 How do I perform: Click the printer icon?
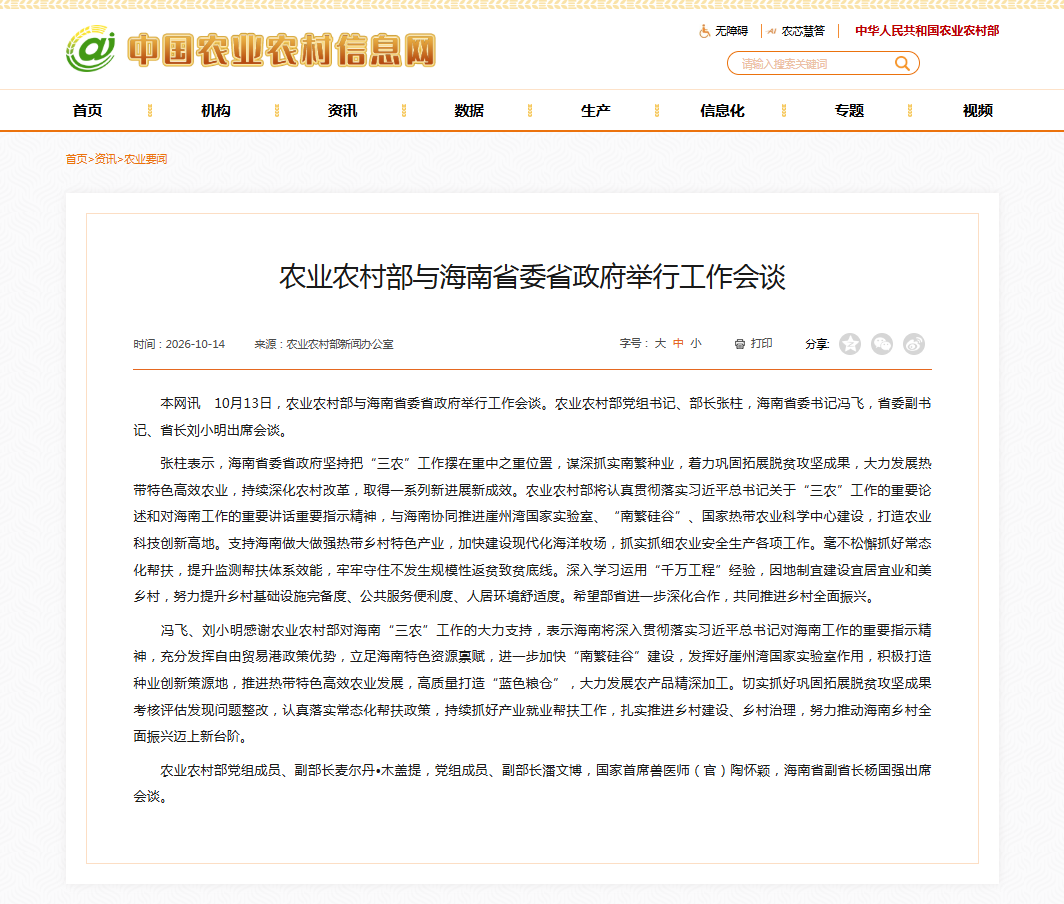(x=740, y=344)
